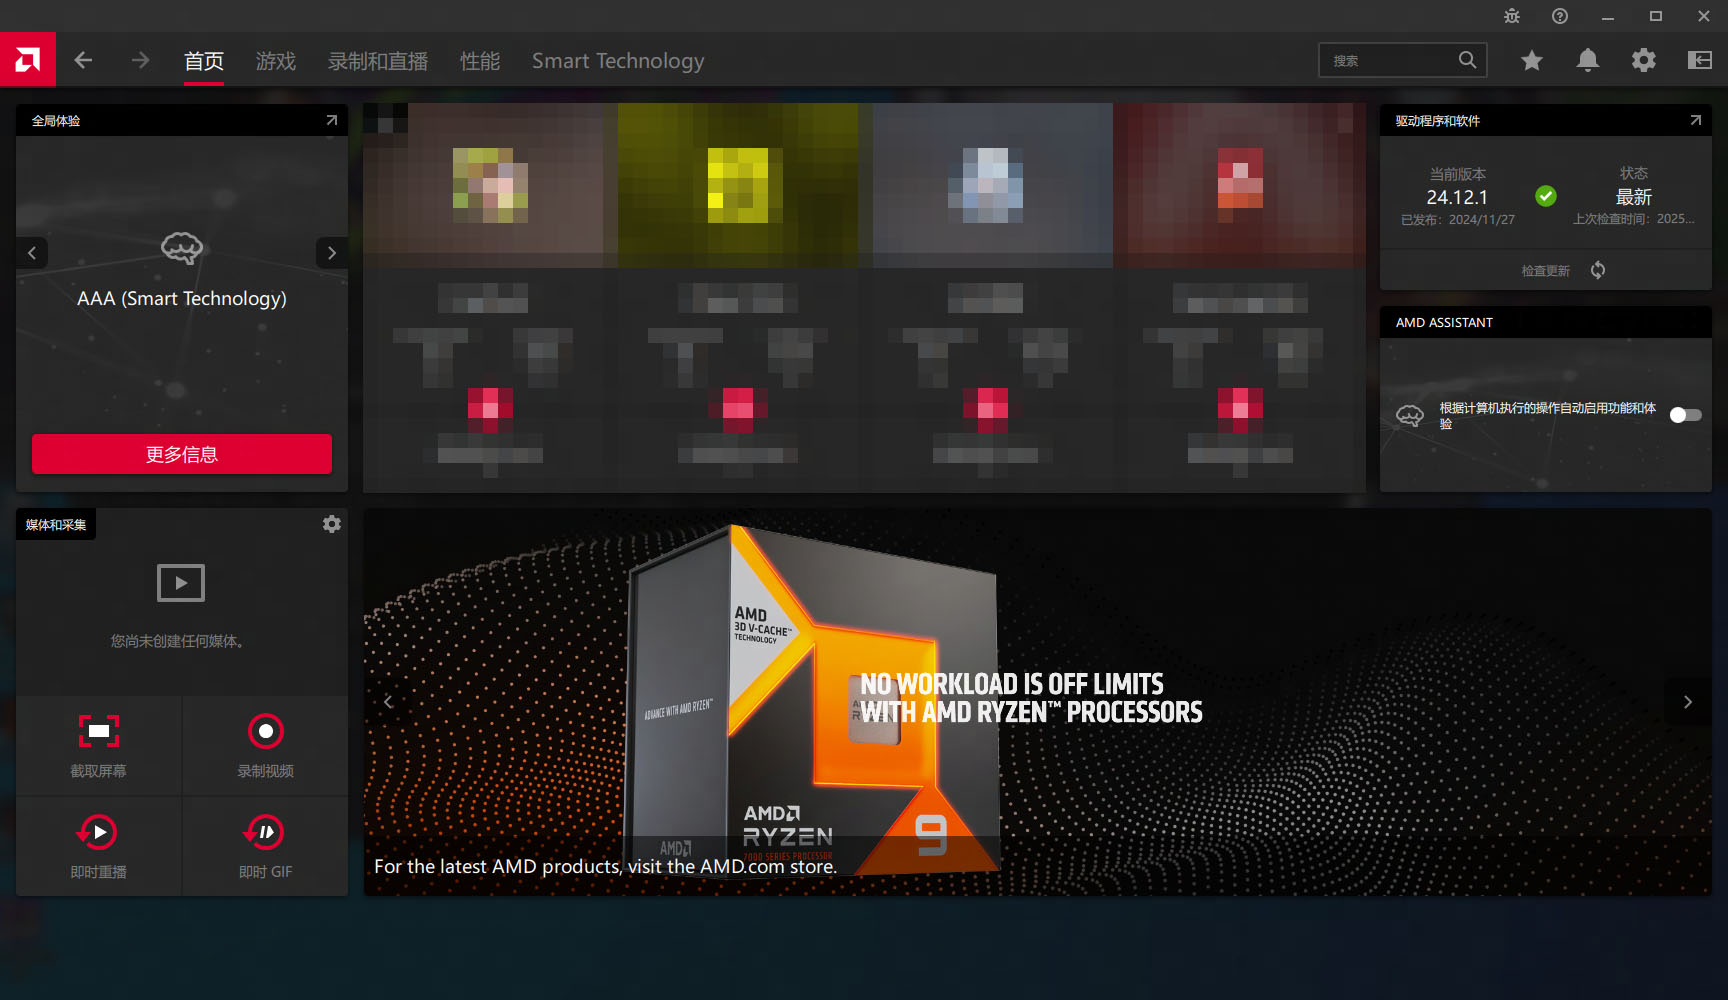Screen dimensions: 1728x1000
Task: Click the 更多信息 button
Action: (182, 454)
